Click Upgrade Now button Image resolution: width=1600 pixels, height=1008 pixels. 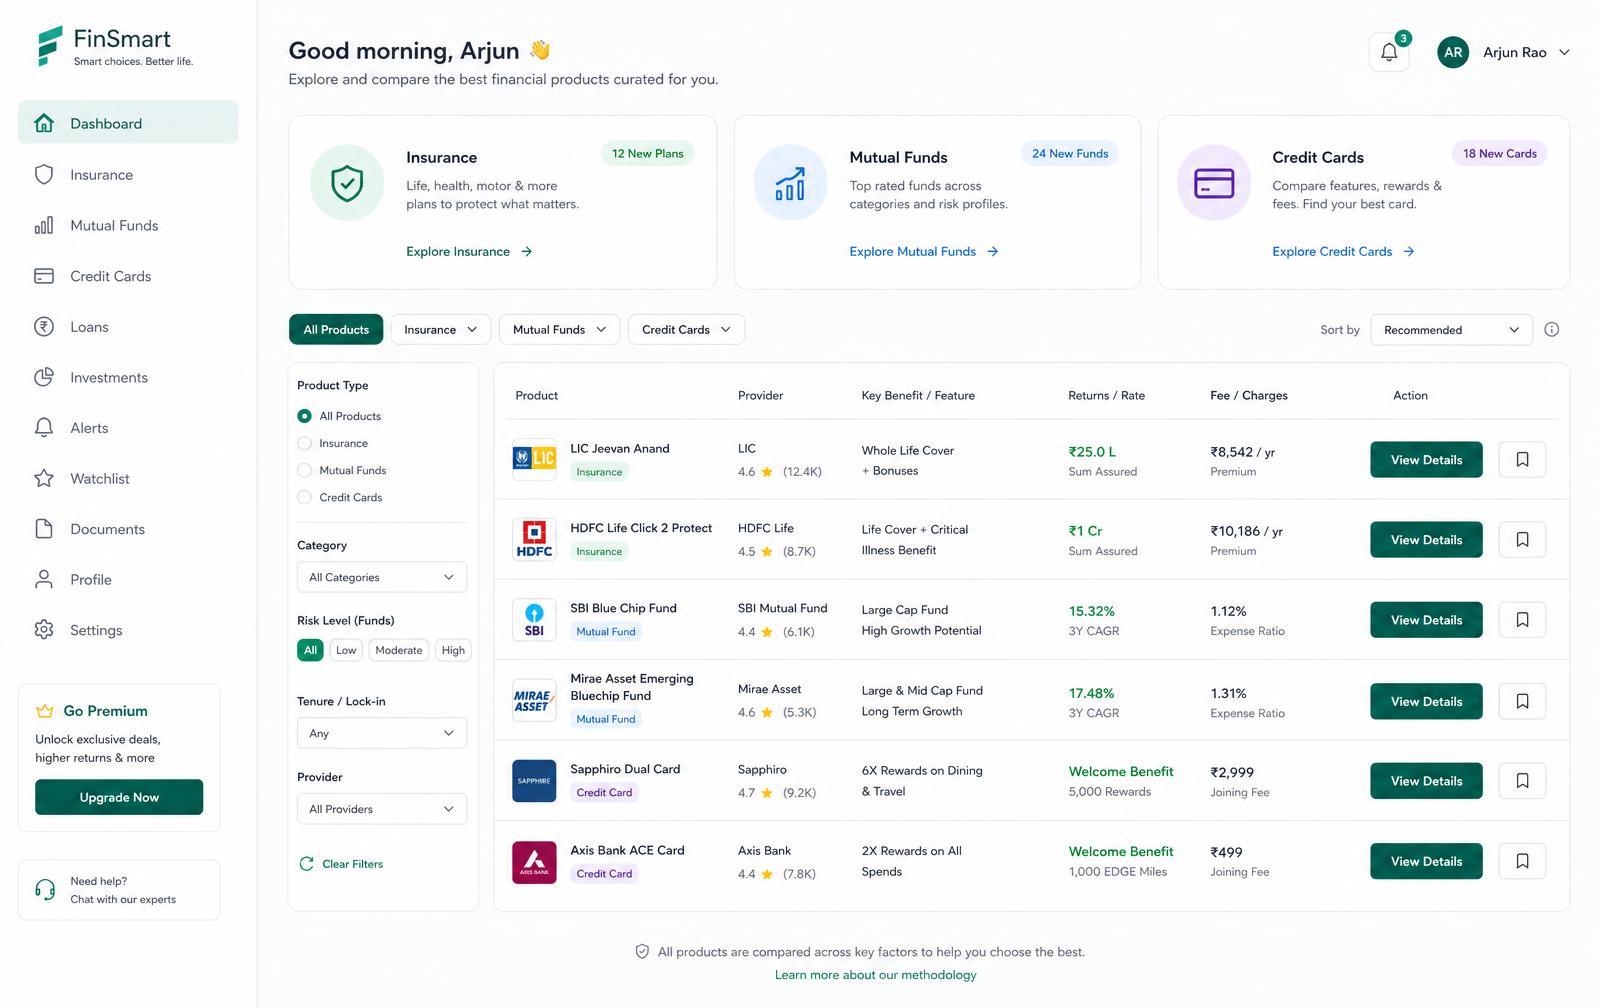click(119, 797)
